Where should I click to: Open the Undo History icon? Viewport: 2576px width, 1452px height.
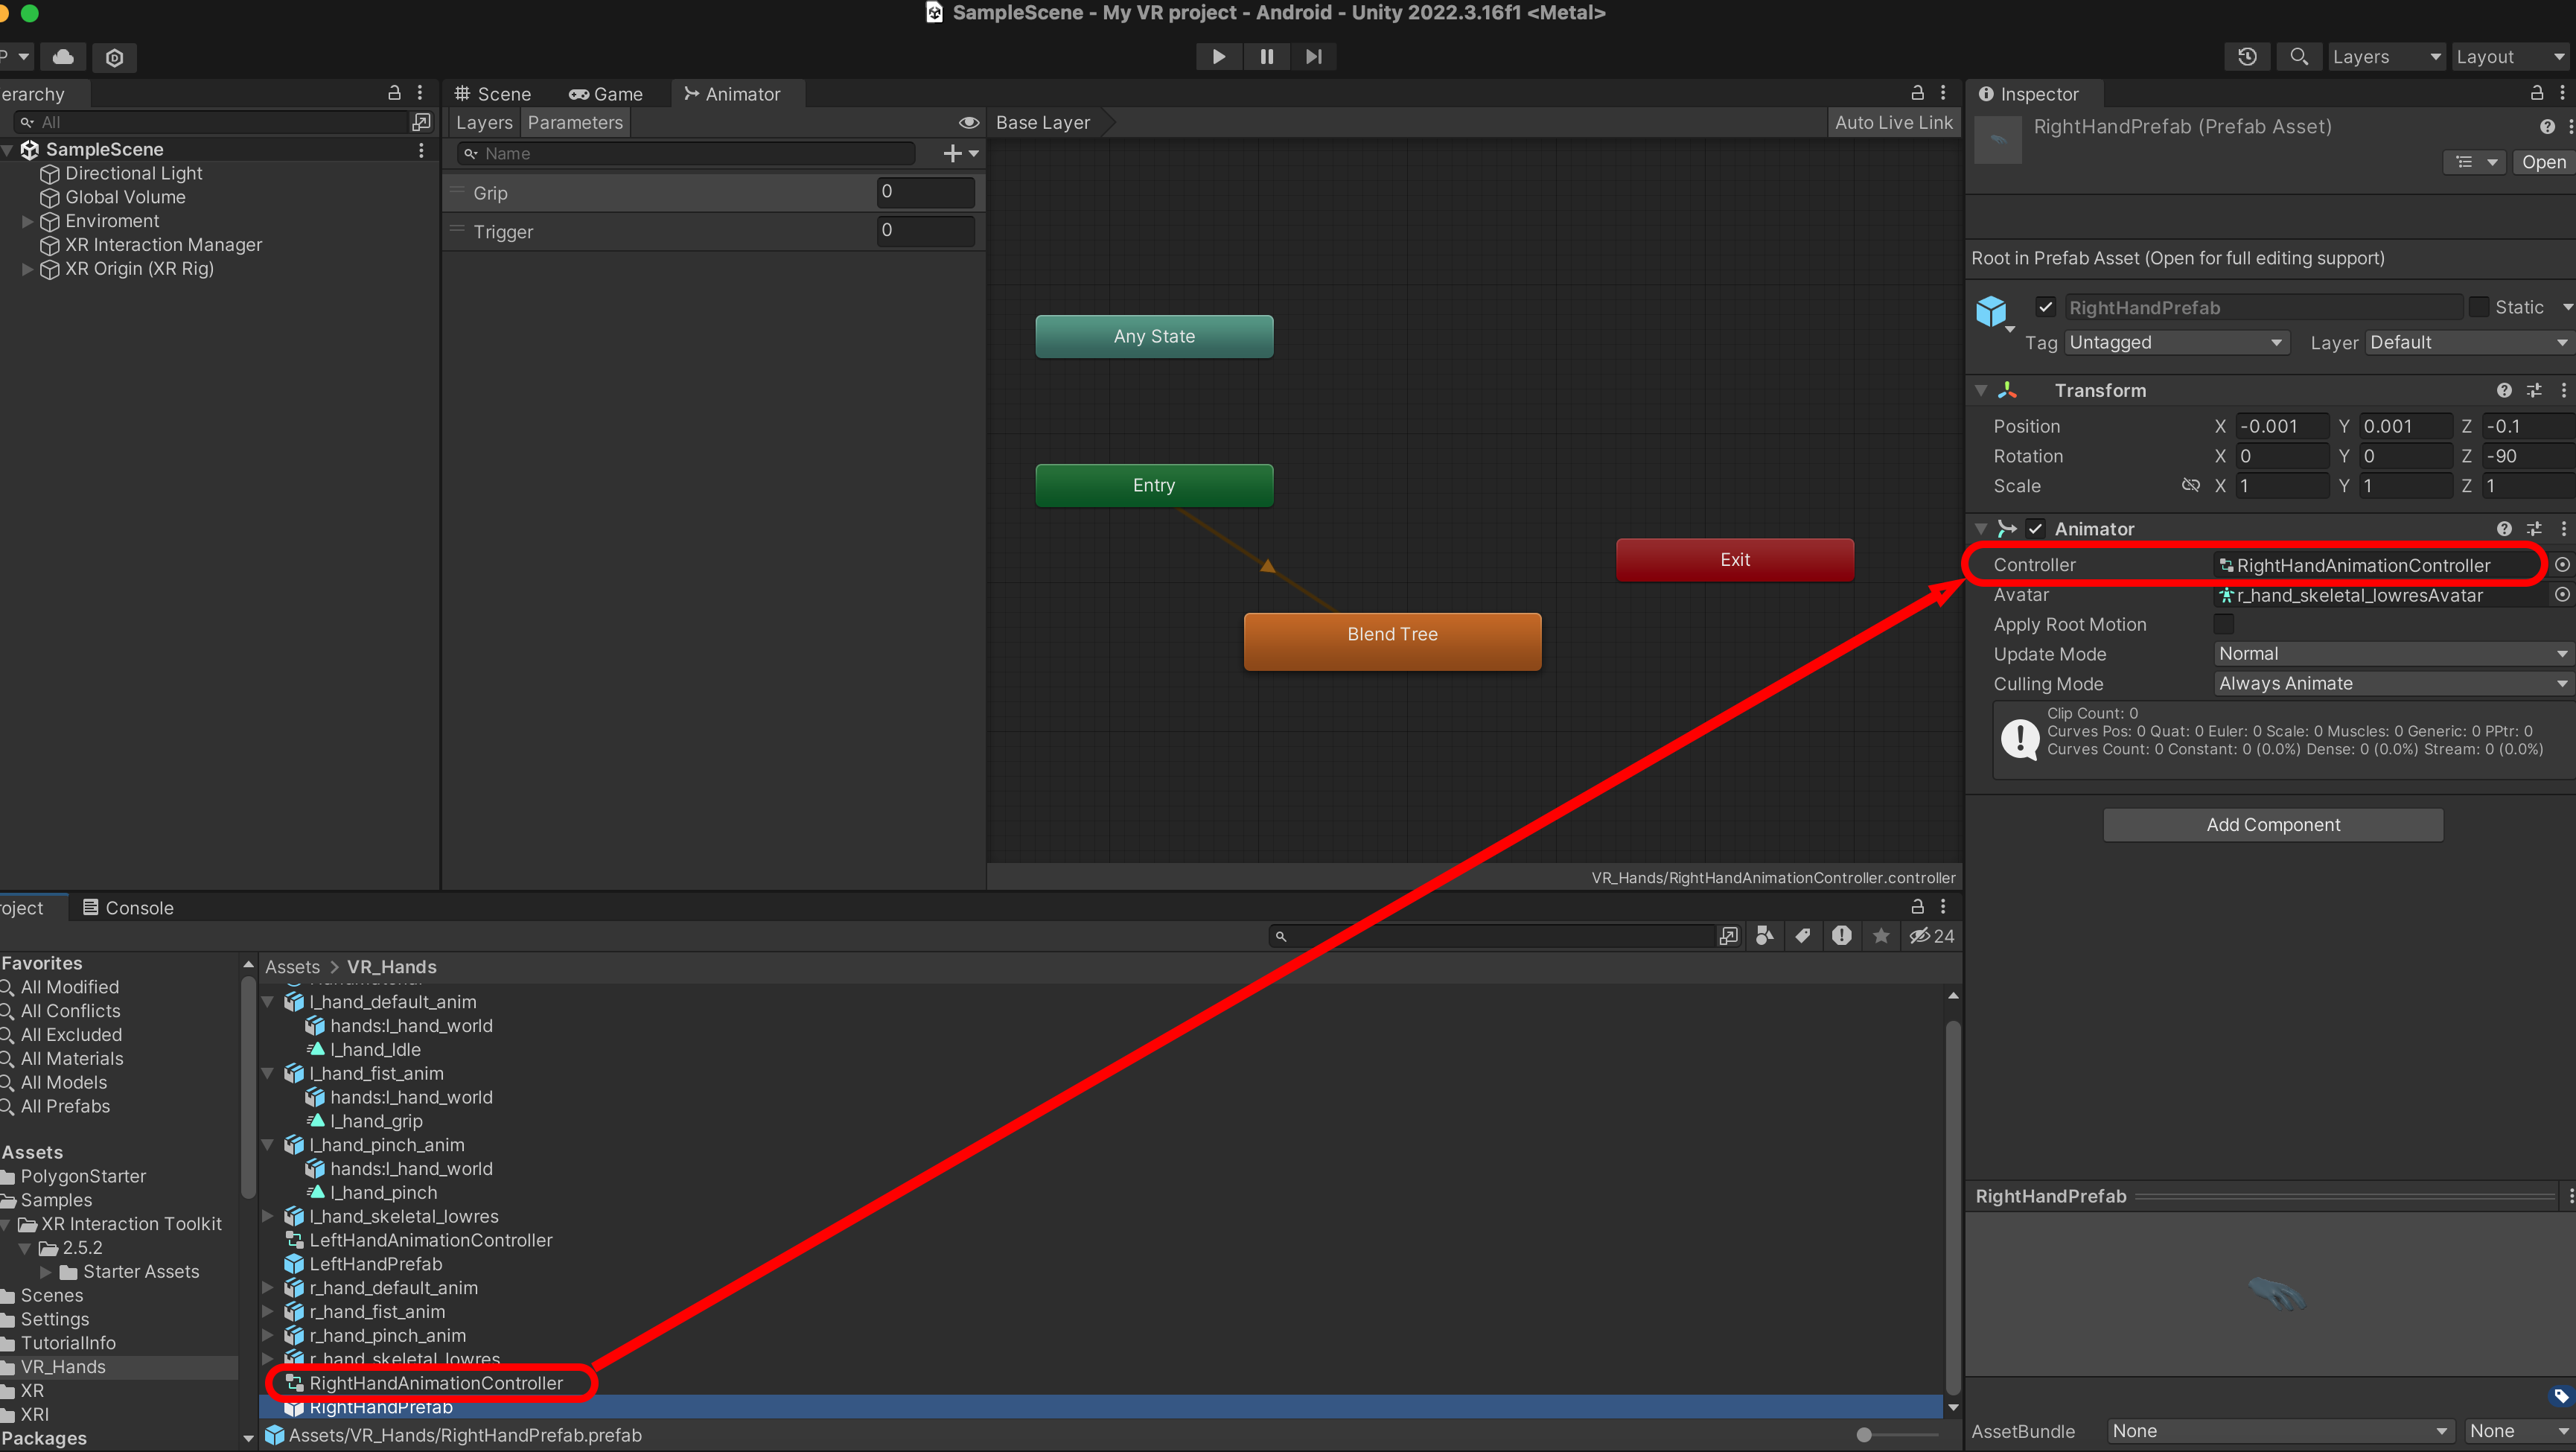point(2246,57)
